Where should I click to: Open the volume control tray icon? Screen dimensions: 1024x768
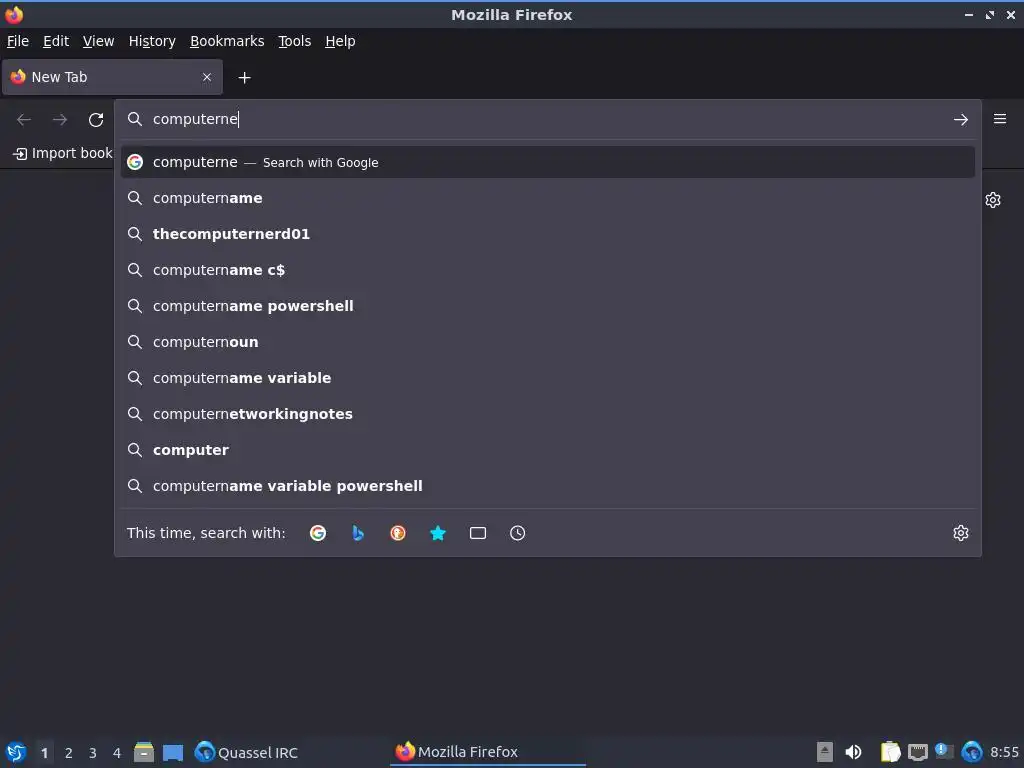(x=854, y=752)
